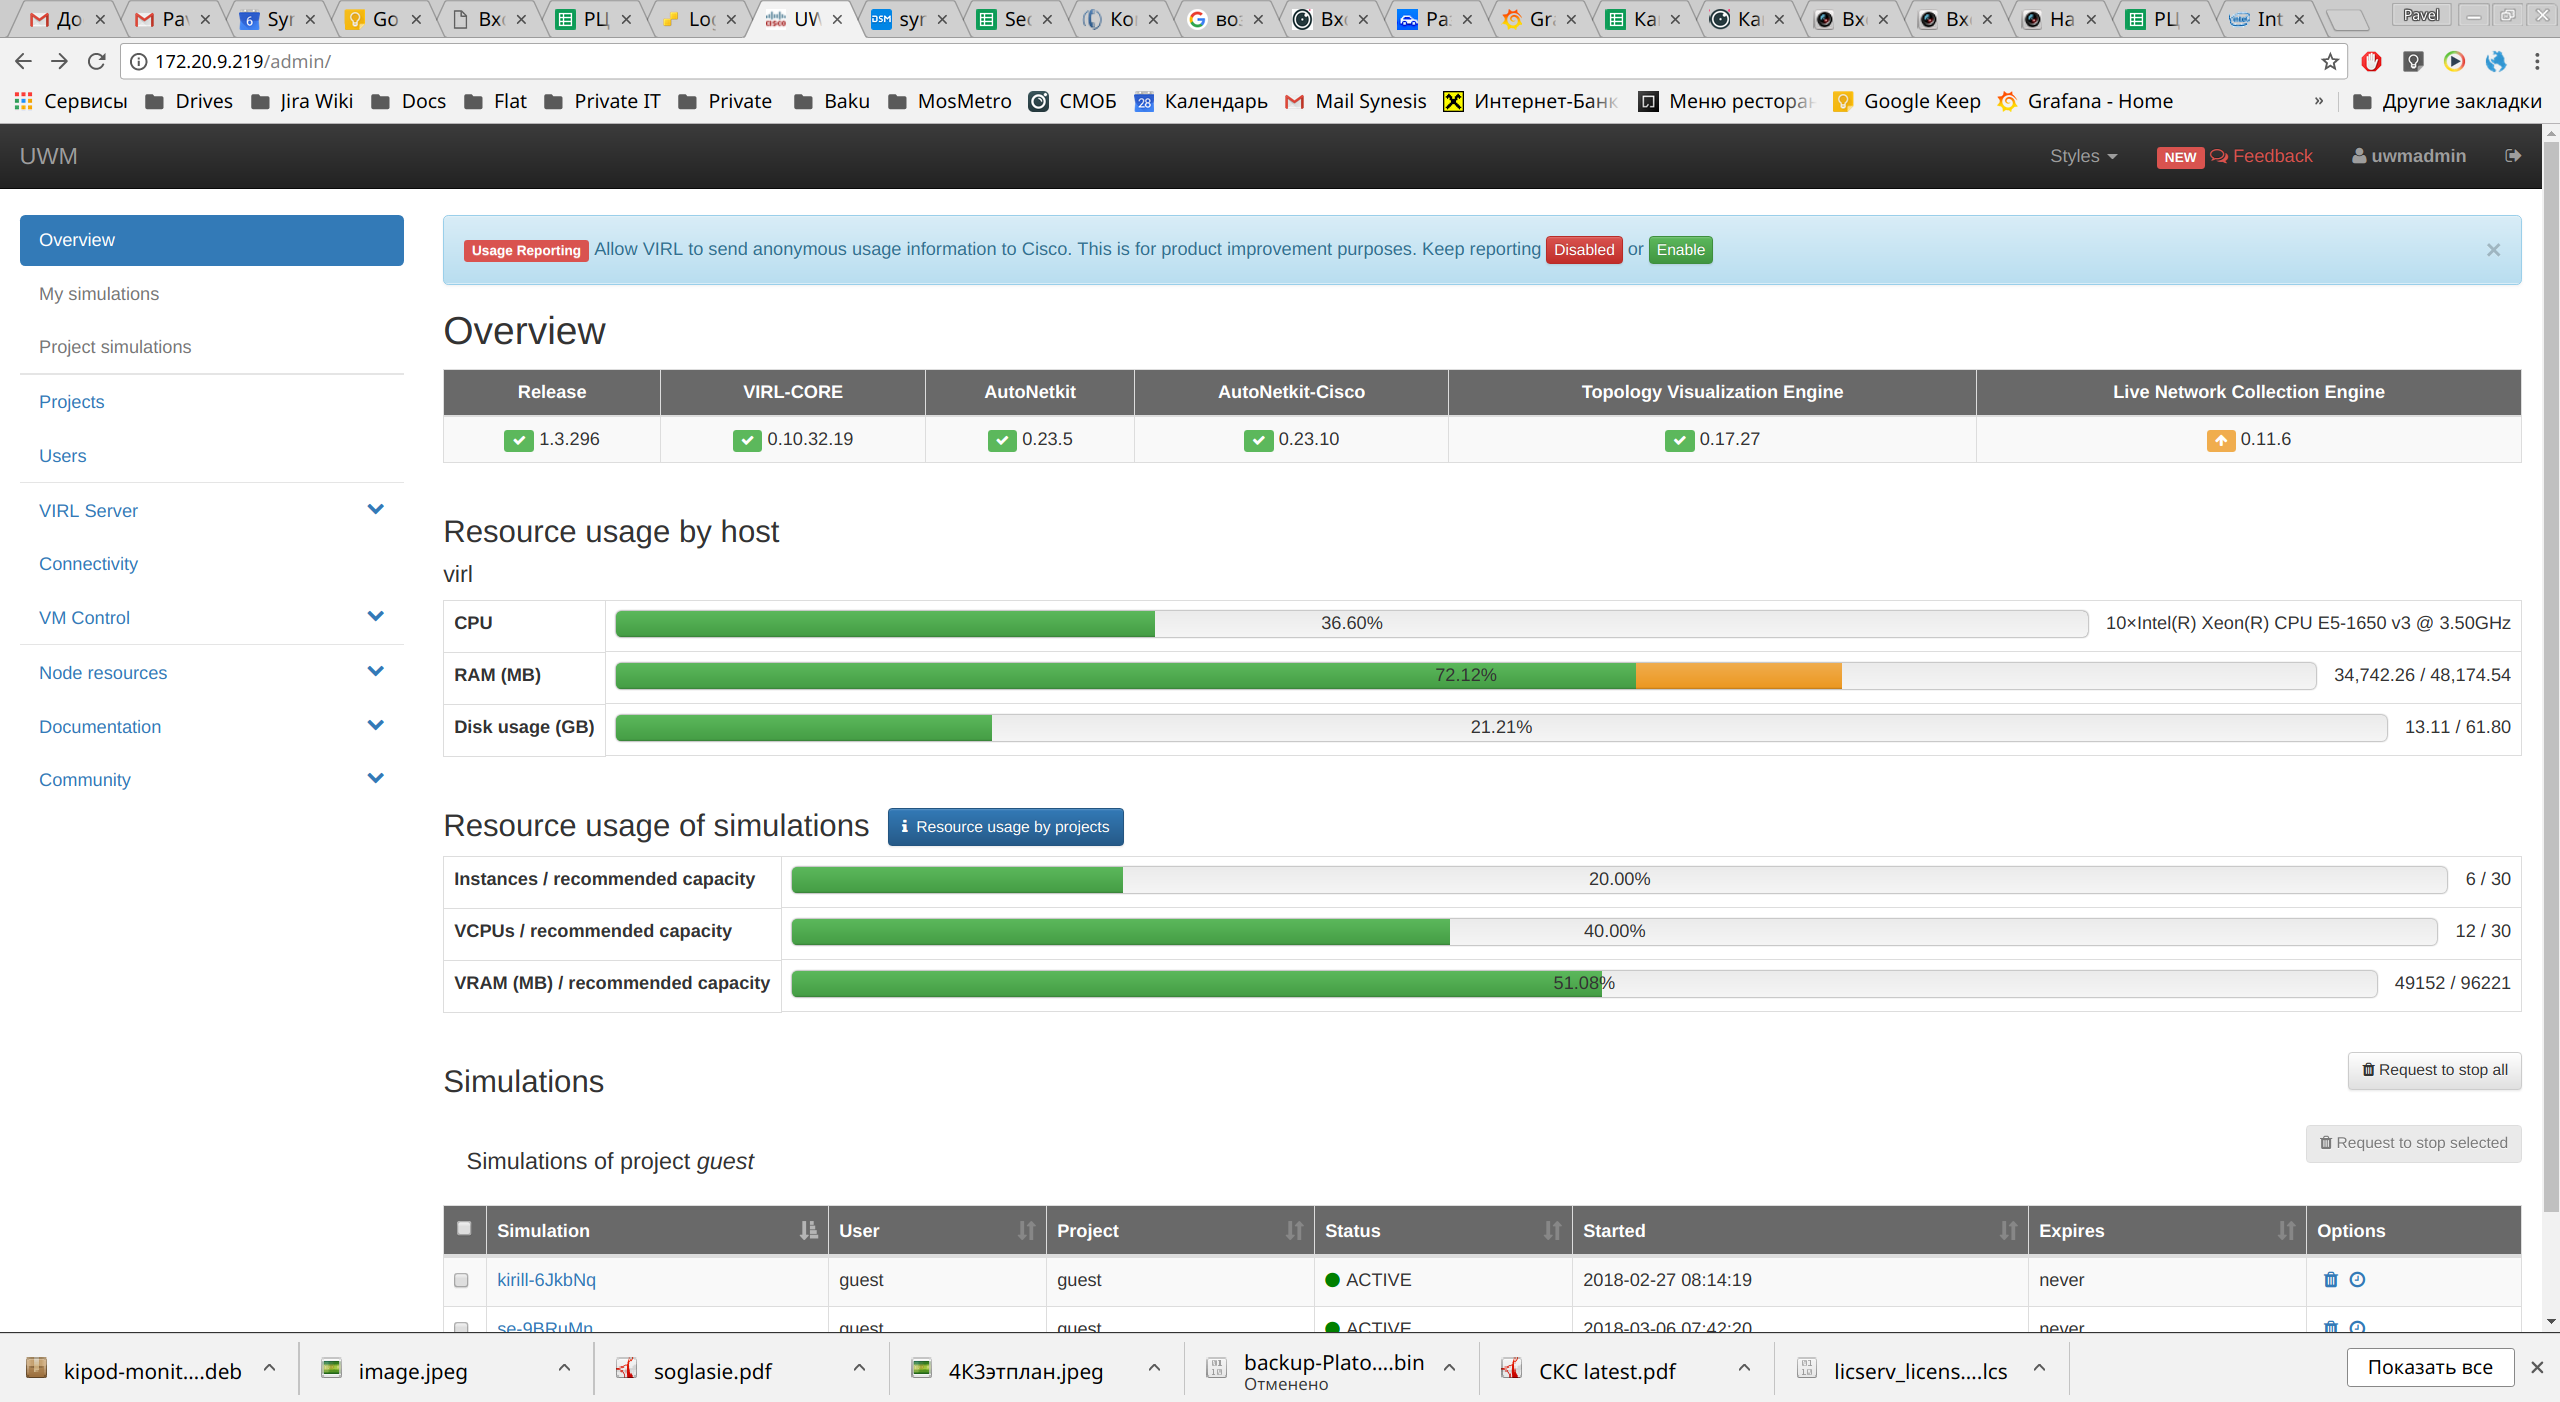Sort the table by Project column
Image resolution: width=2560 pixels, height=1402 pixels.
(x=1294, y=1231)
